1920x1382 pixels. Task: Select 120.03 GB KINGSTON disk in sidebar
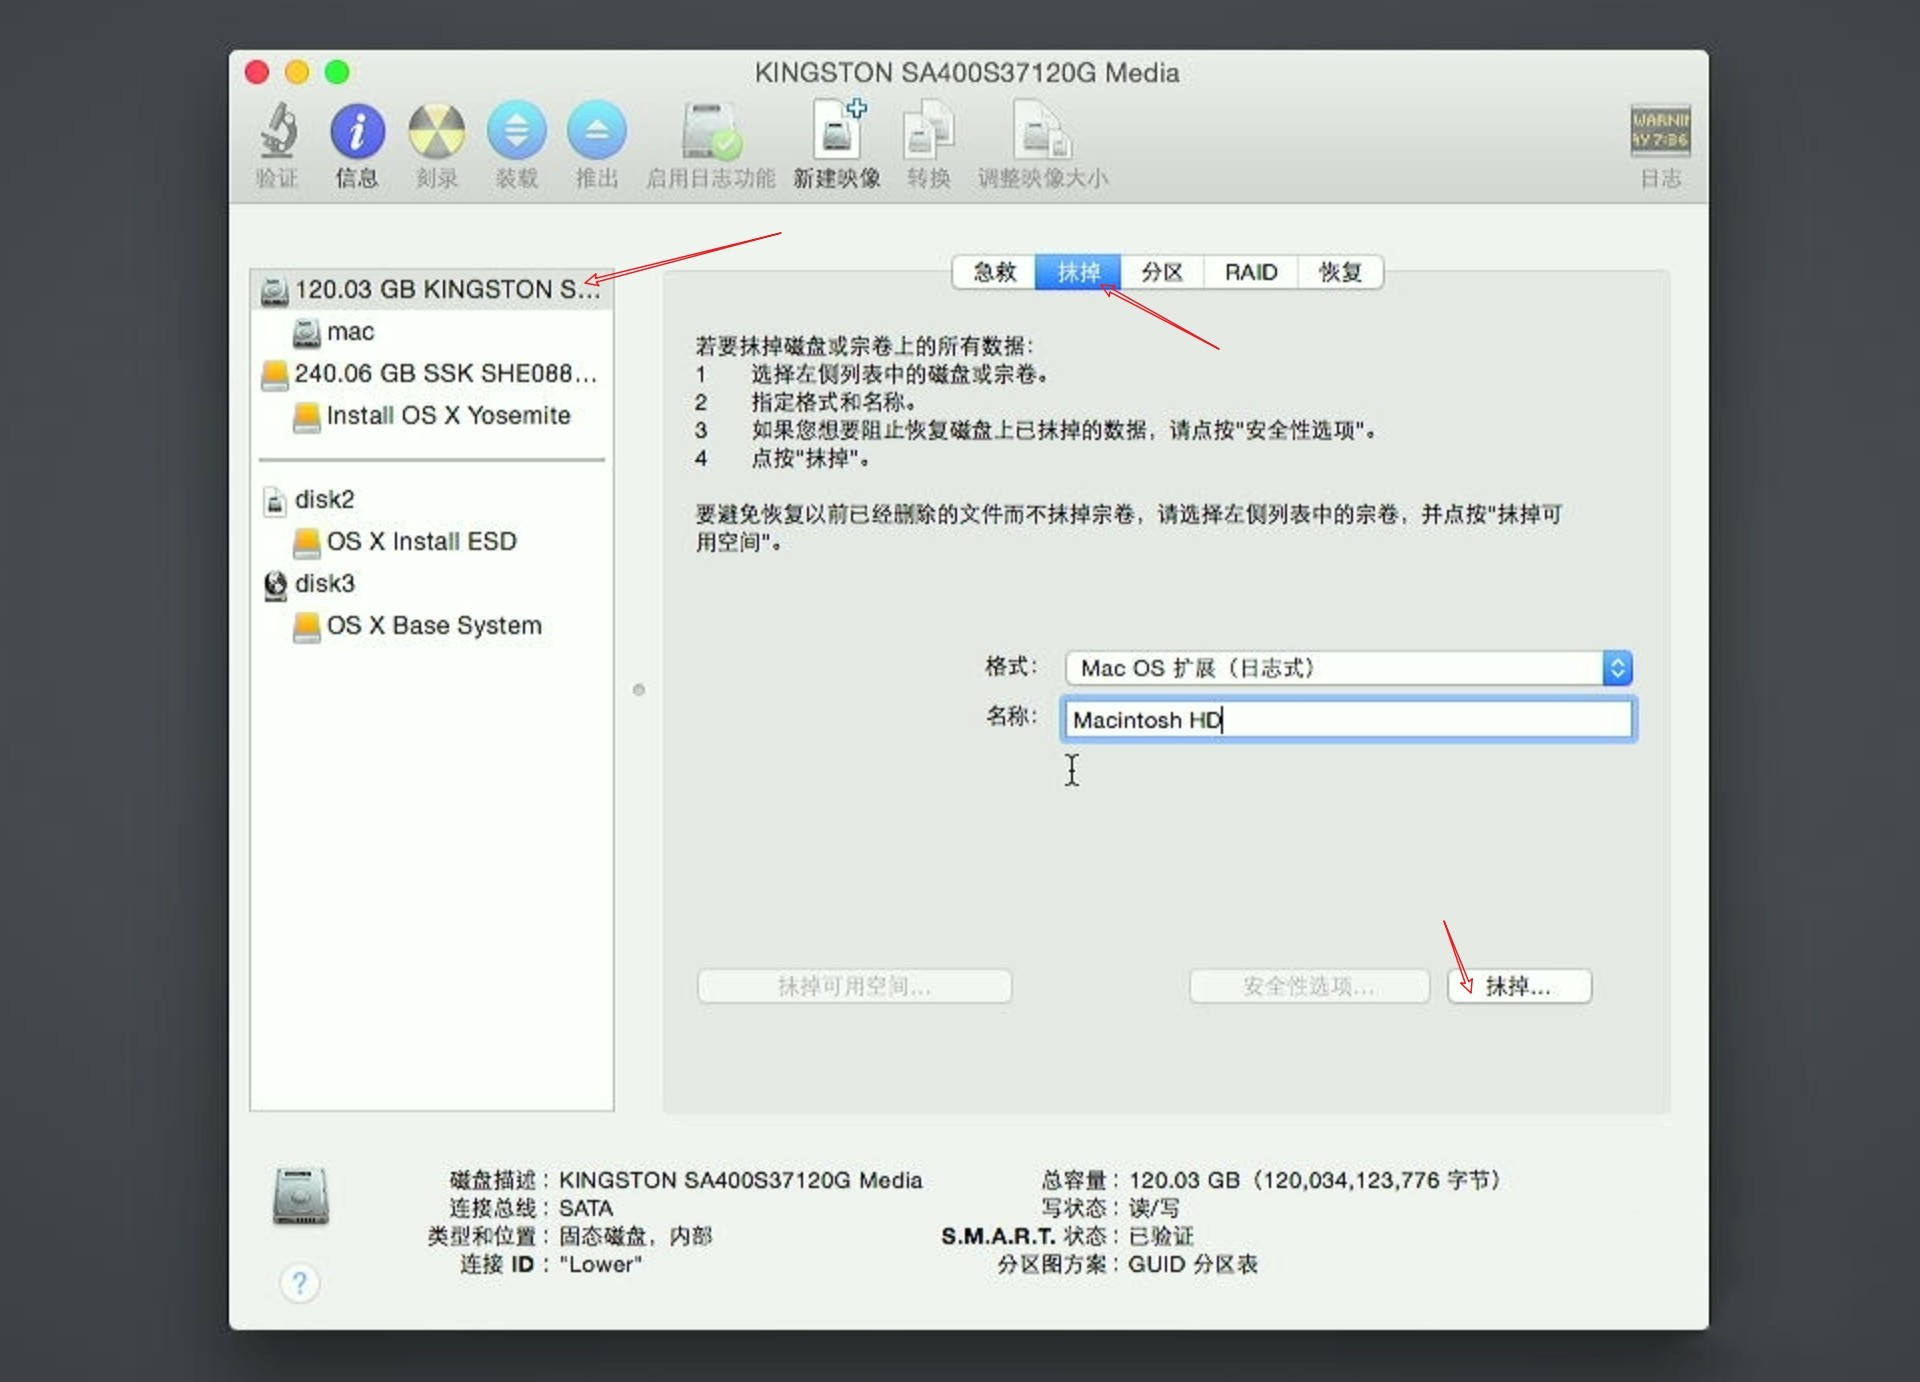point(432,290)
